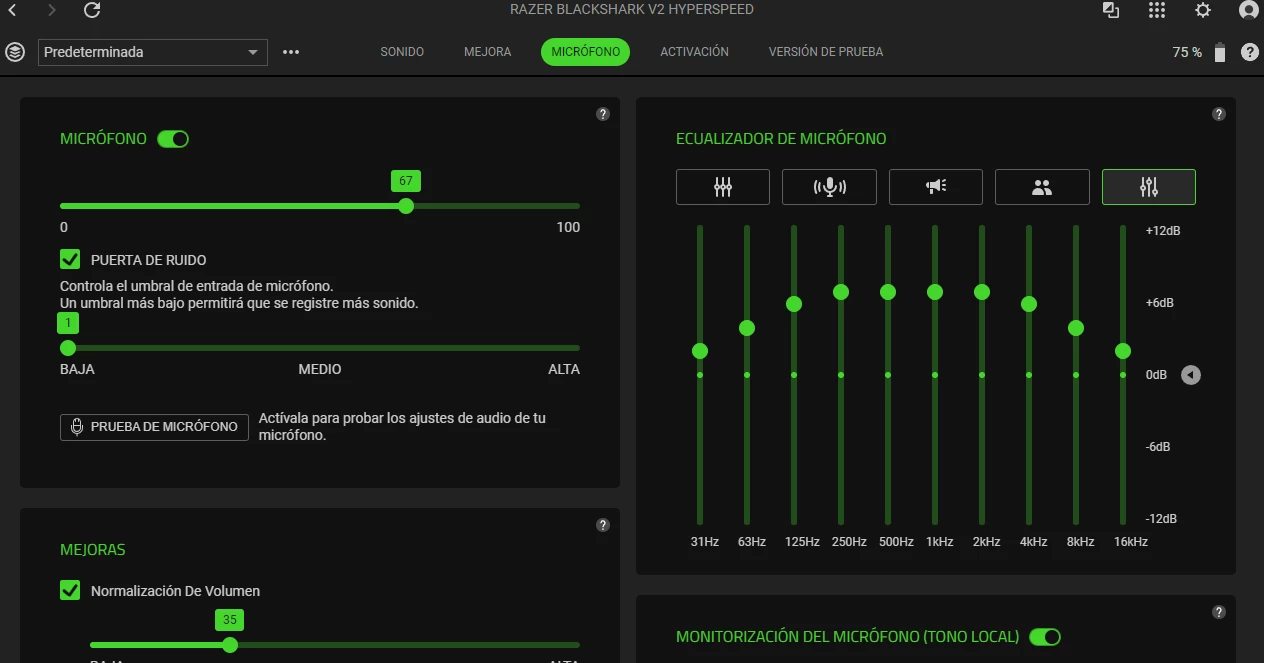This screenshot has width=1264, height=663.
Task: Adjust the 250Hz equalizer band handle
Action: click(841, 292)
